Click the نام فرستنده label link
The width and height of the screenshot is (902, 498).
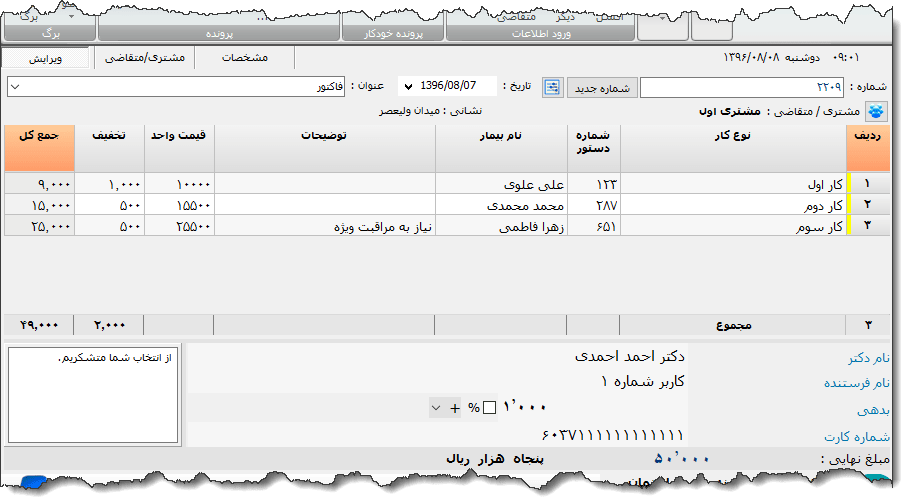click(857, 384)
